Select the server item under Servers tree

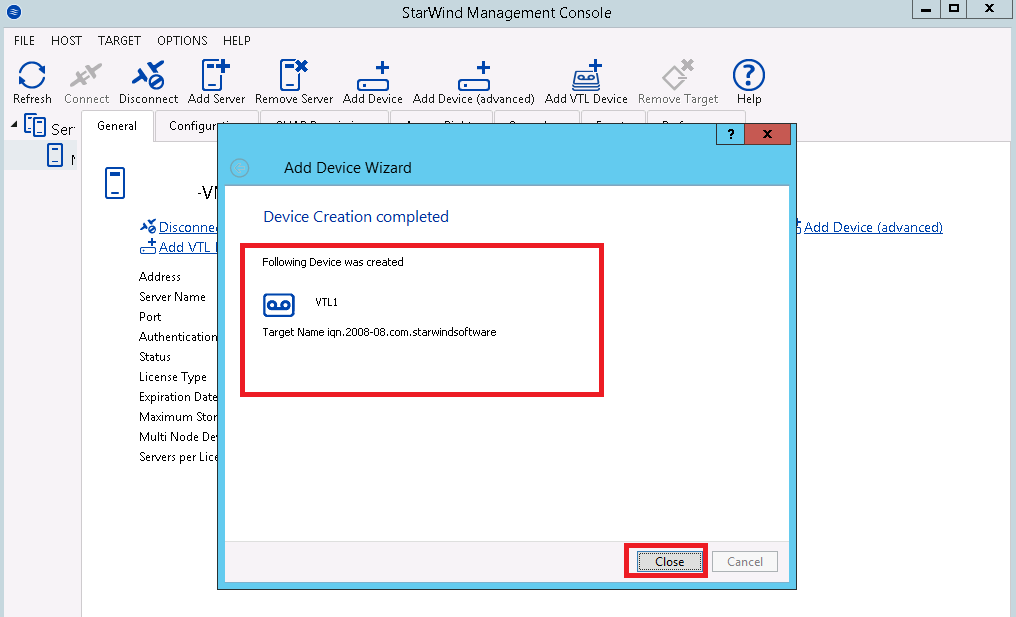click(x=57, y=156)
